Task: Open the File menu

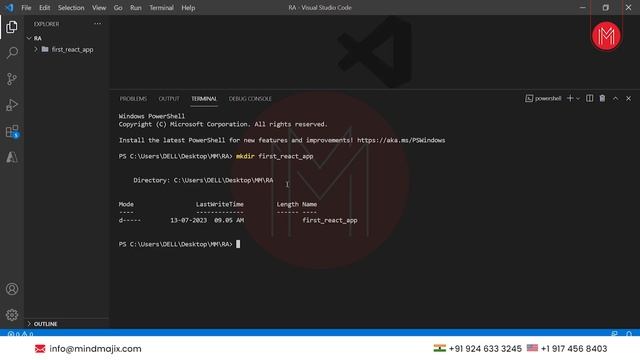Action: pos(26,8)
